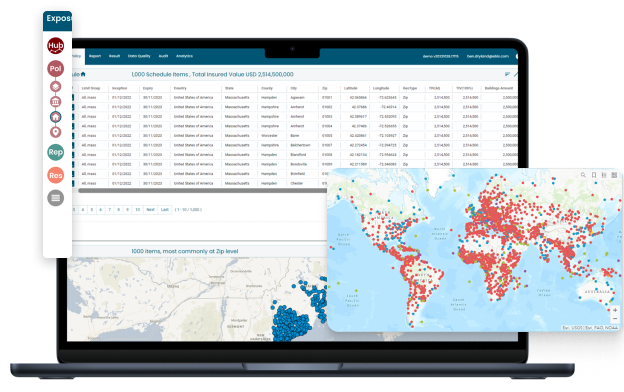Open the Res results circle icon
This screenshot has height=392, width=624.
point(55,175)
